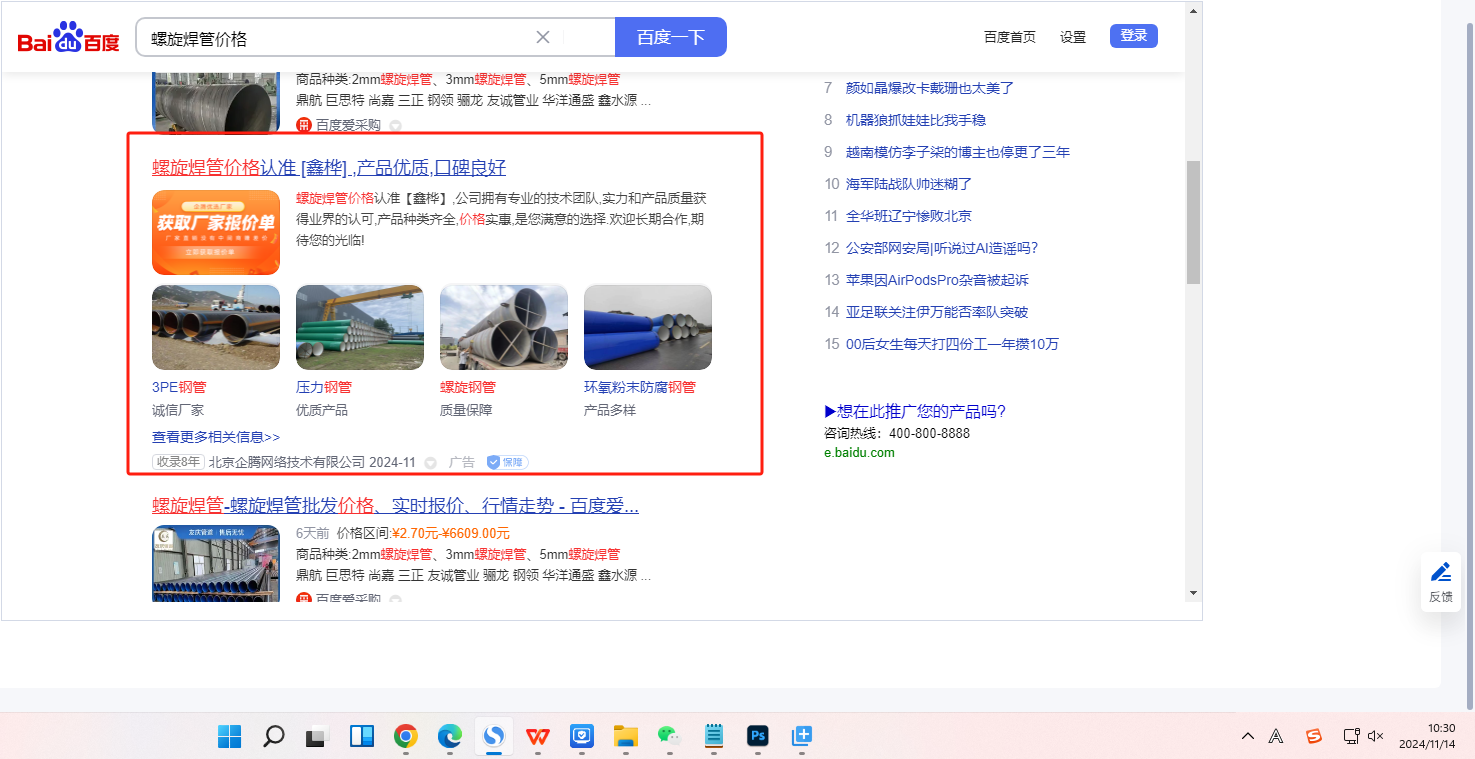Open dropdown arrow beside 北京企腾网络技术有限公司 2024-11

pyautogui.click(x=431, y=463)
